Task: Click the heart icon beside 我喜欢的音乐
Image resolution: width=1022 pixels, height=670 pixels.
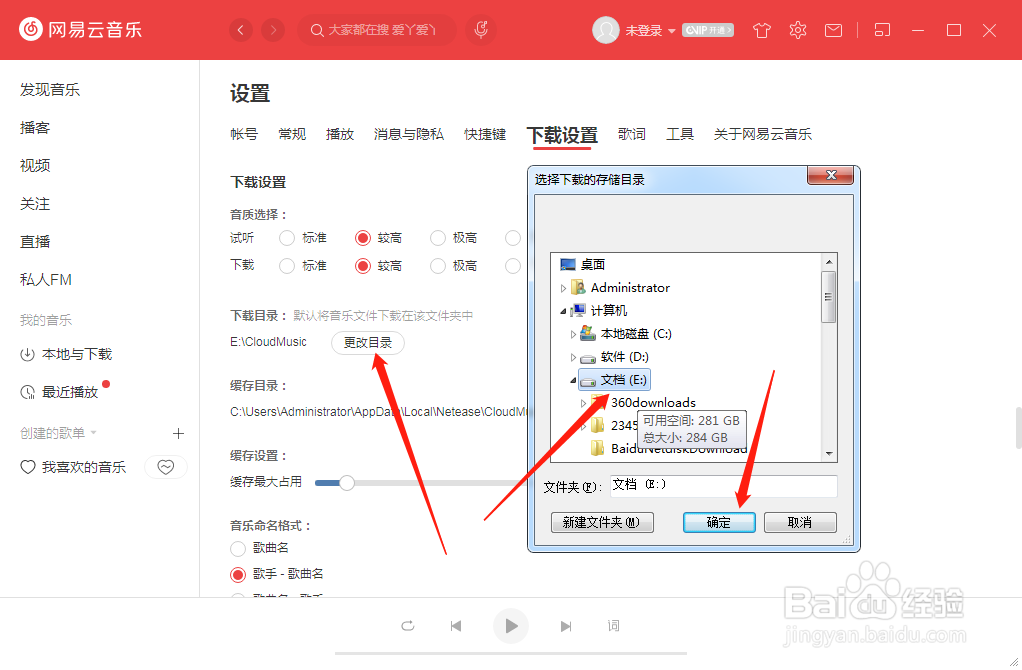Action: click(27, 467)
